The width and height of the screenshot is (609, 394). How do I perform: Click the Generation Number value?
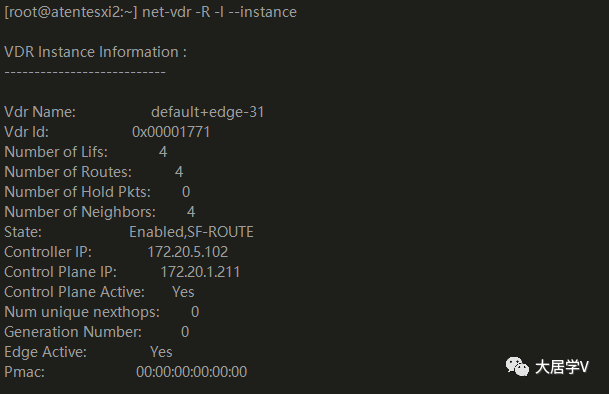[x=185, y=332]
